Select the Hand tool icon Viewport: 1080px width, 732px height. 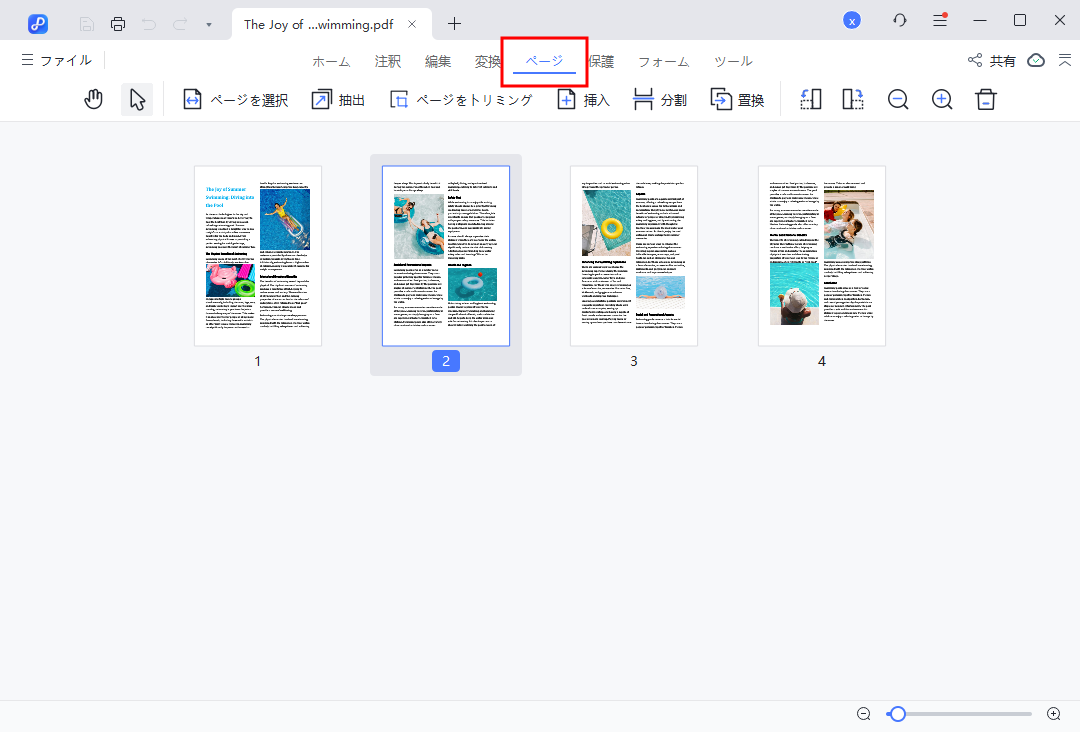(x=94, y=100)
